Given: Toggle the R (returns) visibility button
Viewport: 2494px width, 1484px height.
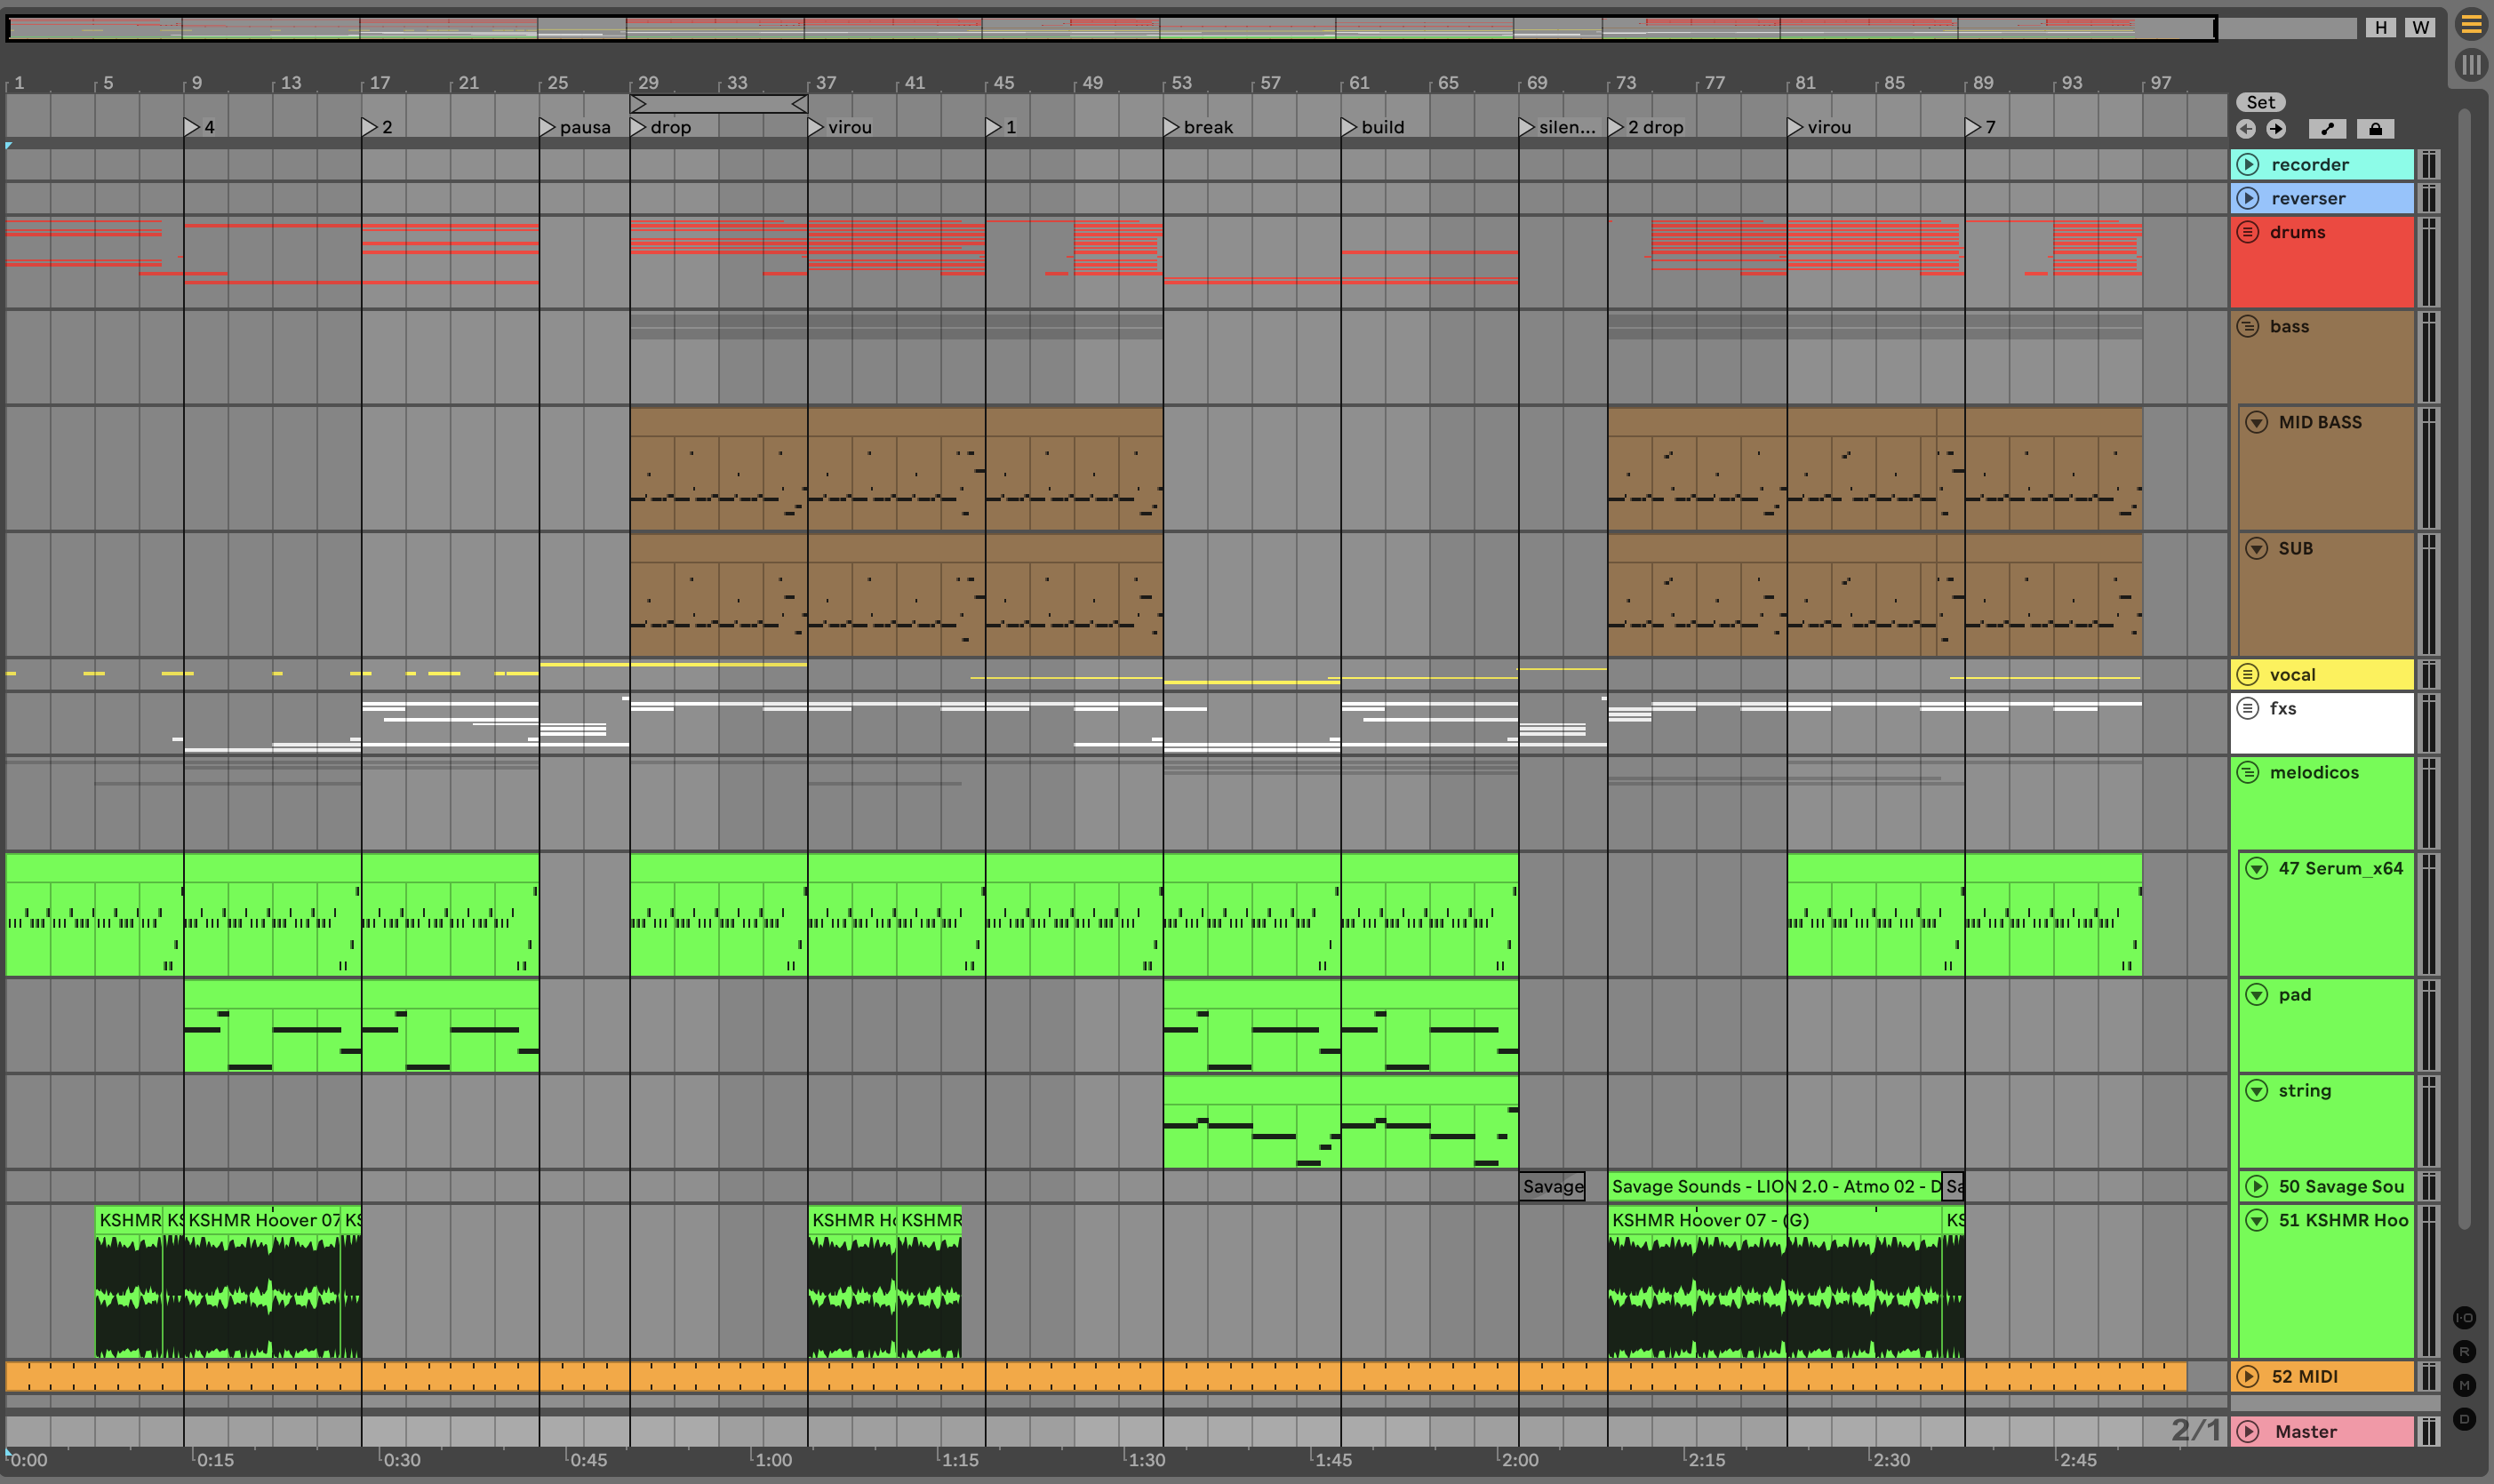Looking at the screenshot, I should pyautogui.click(x=2464, y=1352).
